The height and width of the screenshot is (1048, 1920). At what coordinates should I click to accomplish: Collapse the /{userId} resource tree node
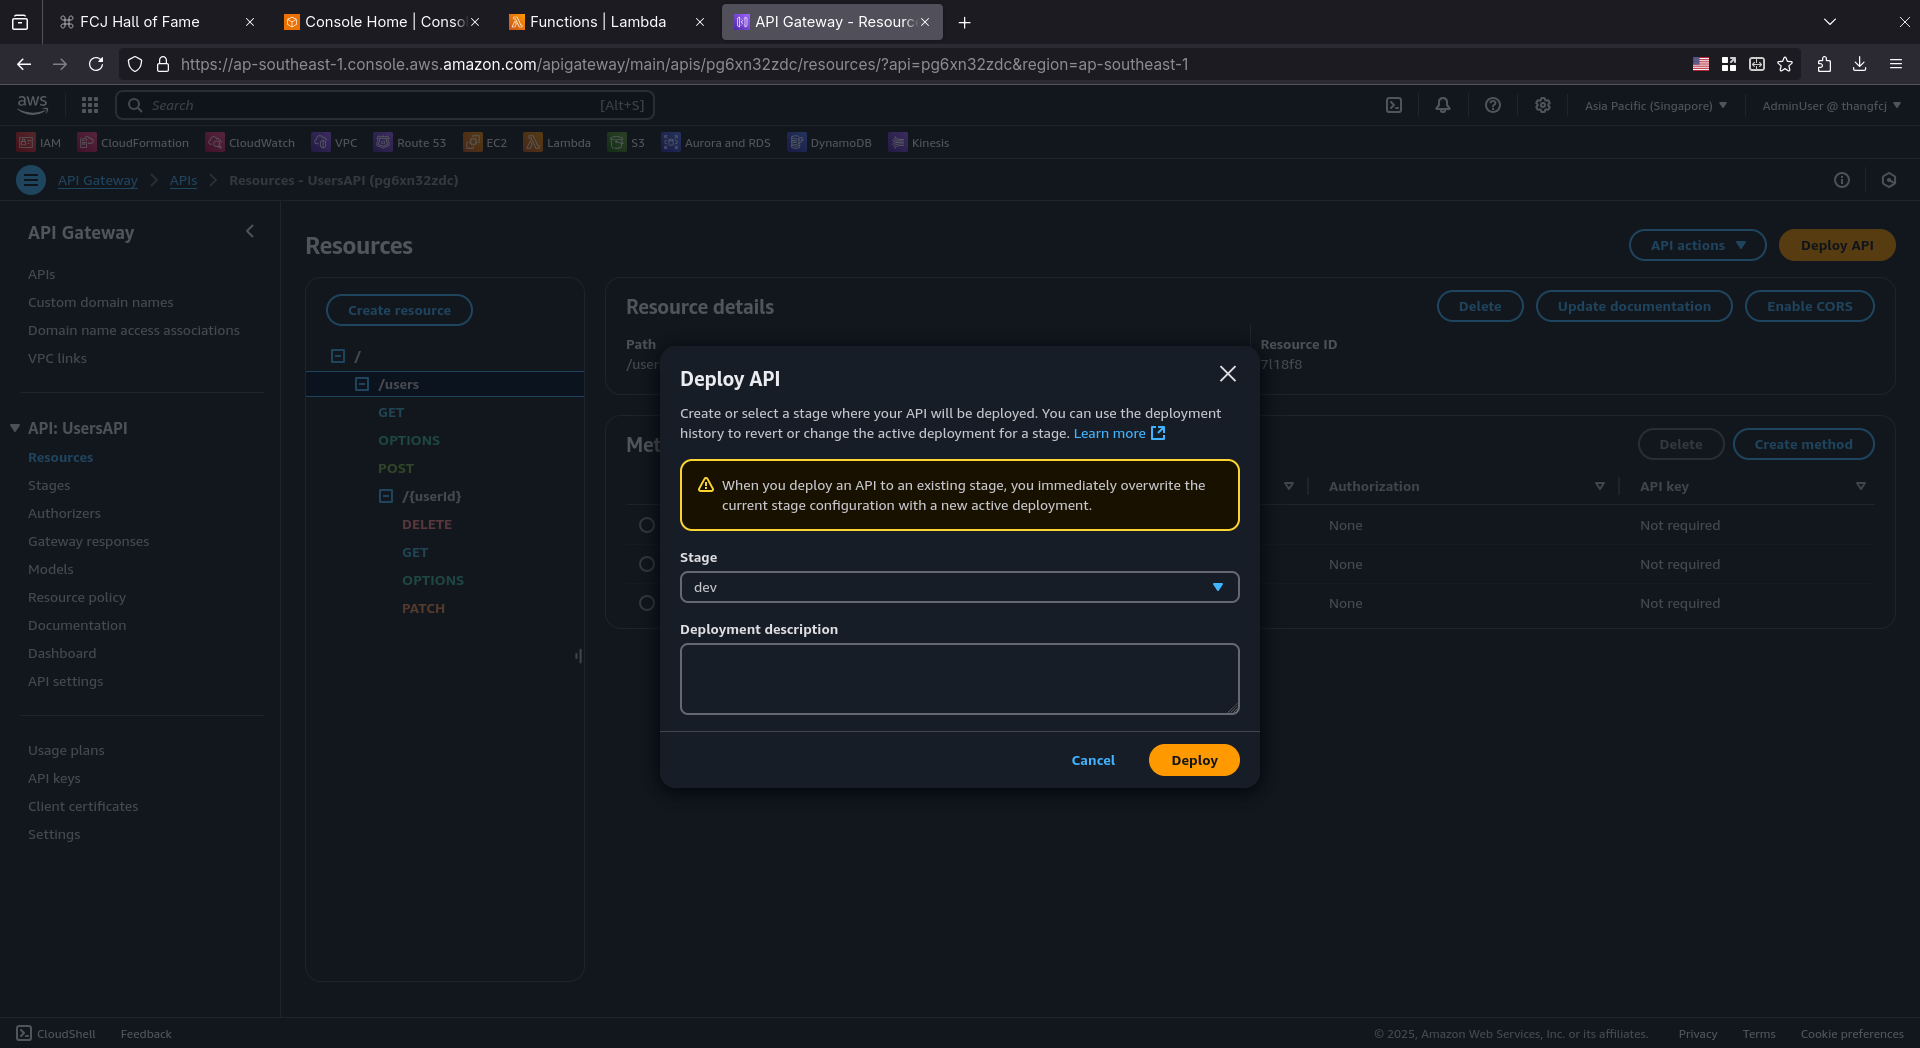(386, 496)
